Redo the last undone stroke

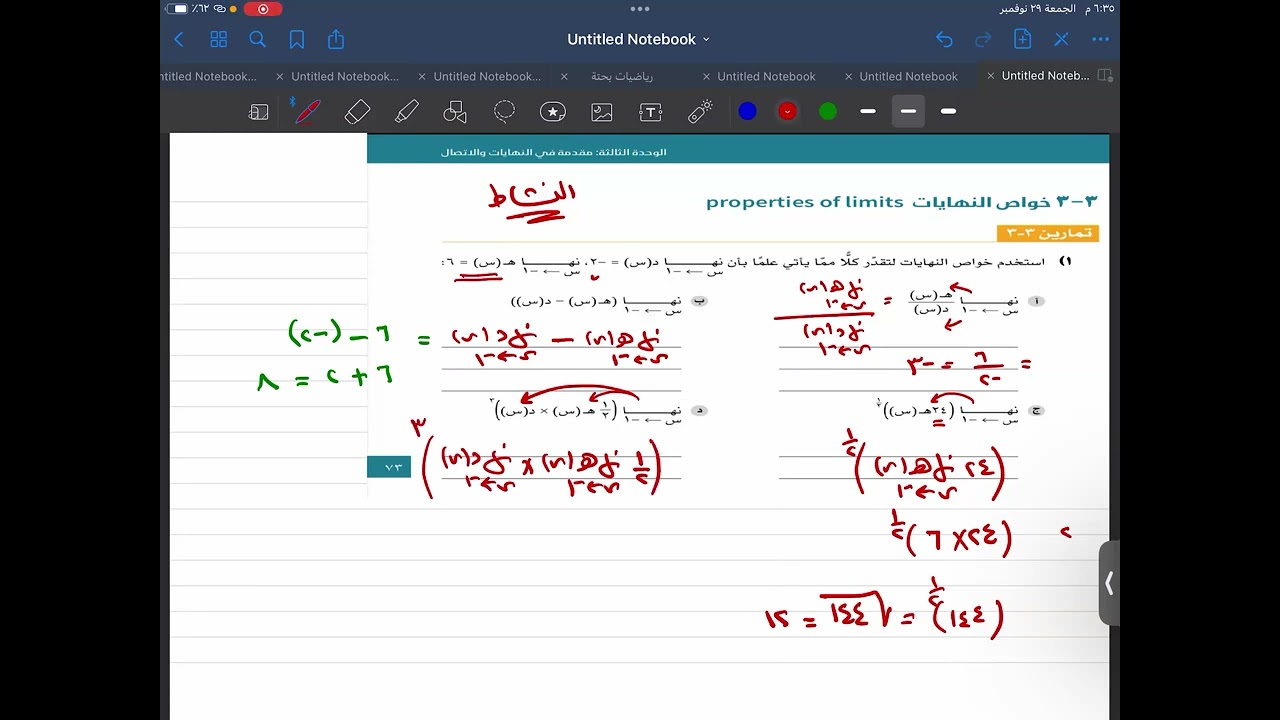point(983,39)
